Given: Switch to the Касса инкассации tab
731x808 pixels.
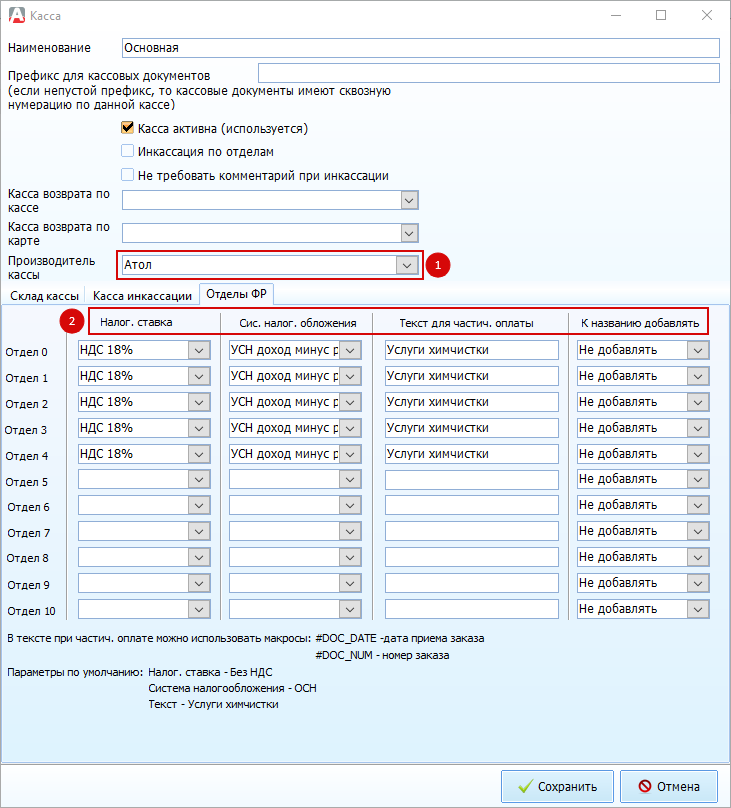Looking at the screenshot, I should pyautogui.click(x=142, y=296).
